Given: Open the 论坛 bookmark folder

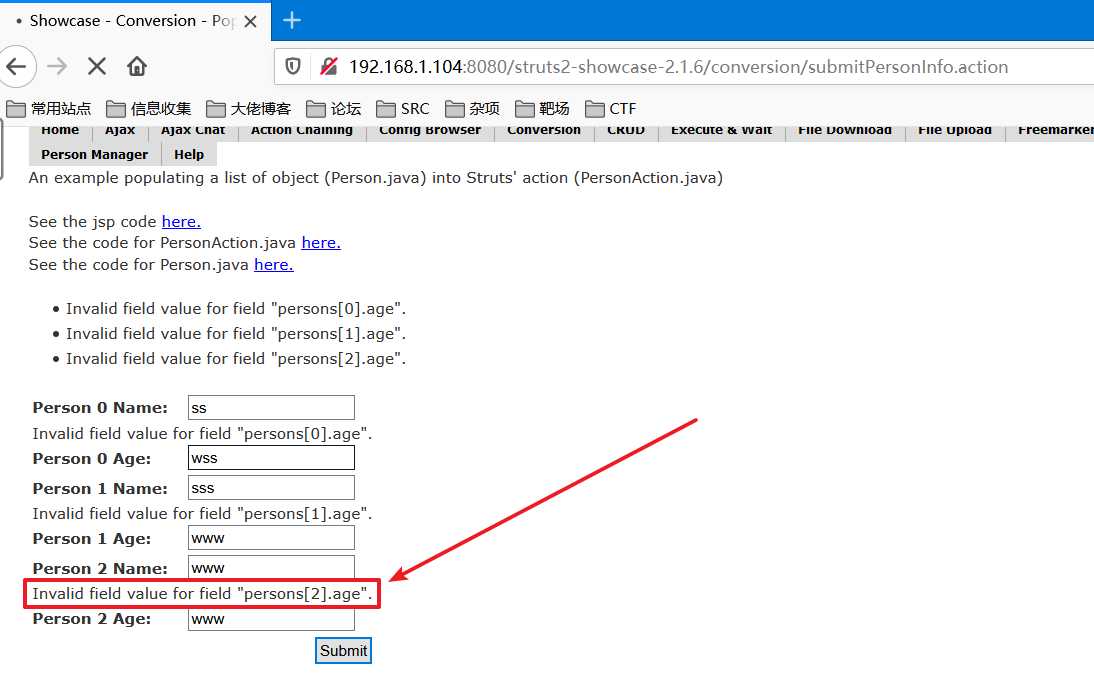Looking at the screenshot, I should point(334,109).
